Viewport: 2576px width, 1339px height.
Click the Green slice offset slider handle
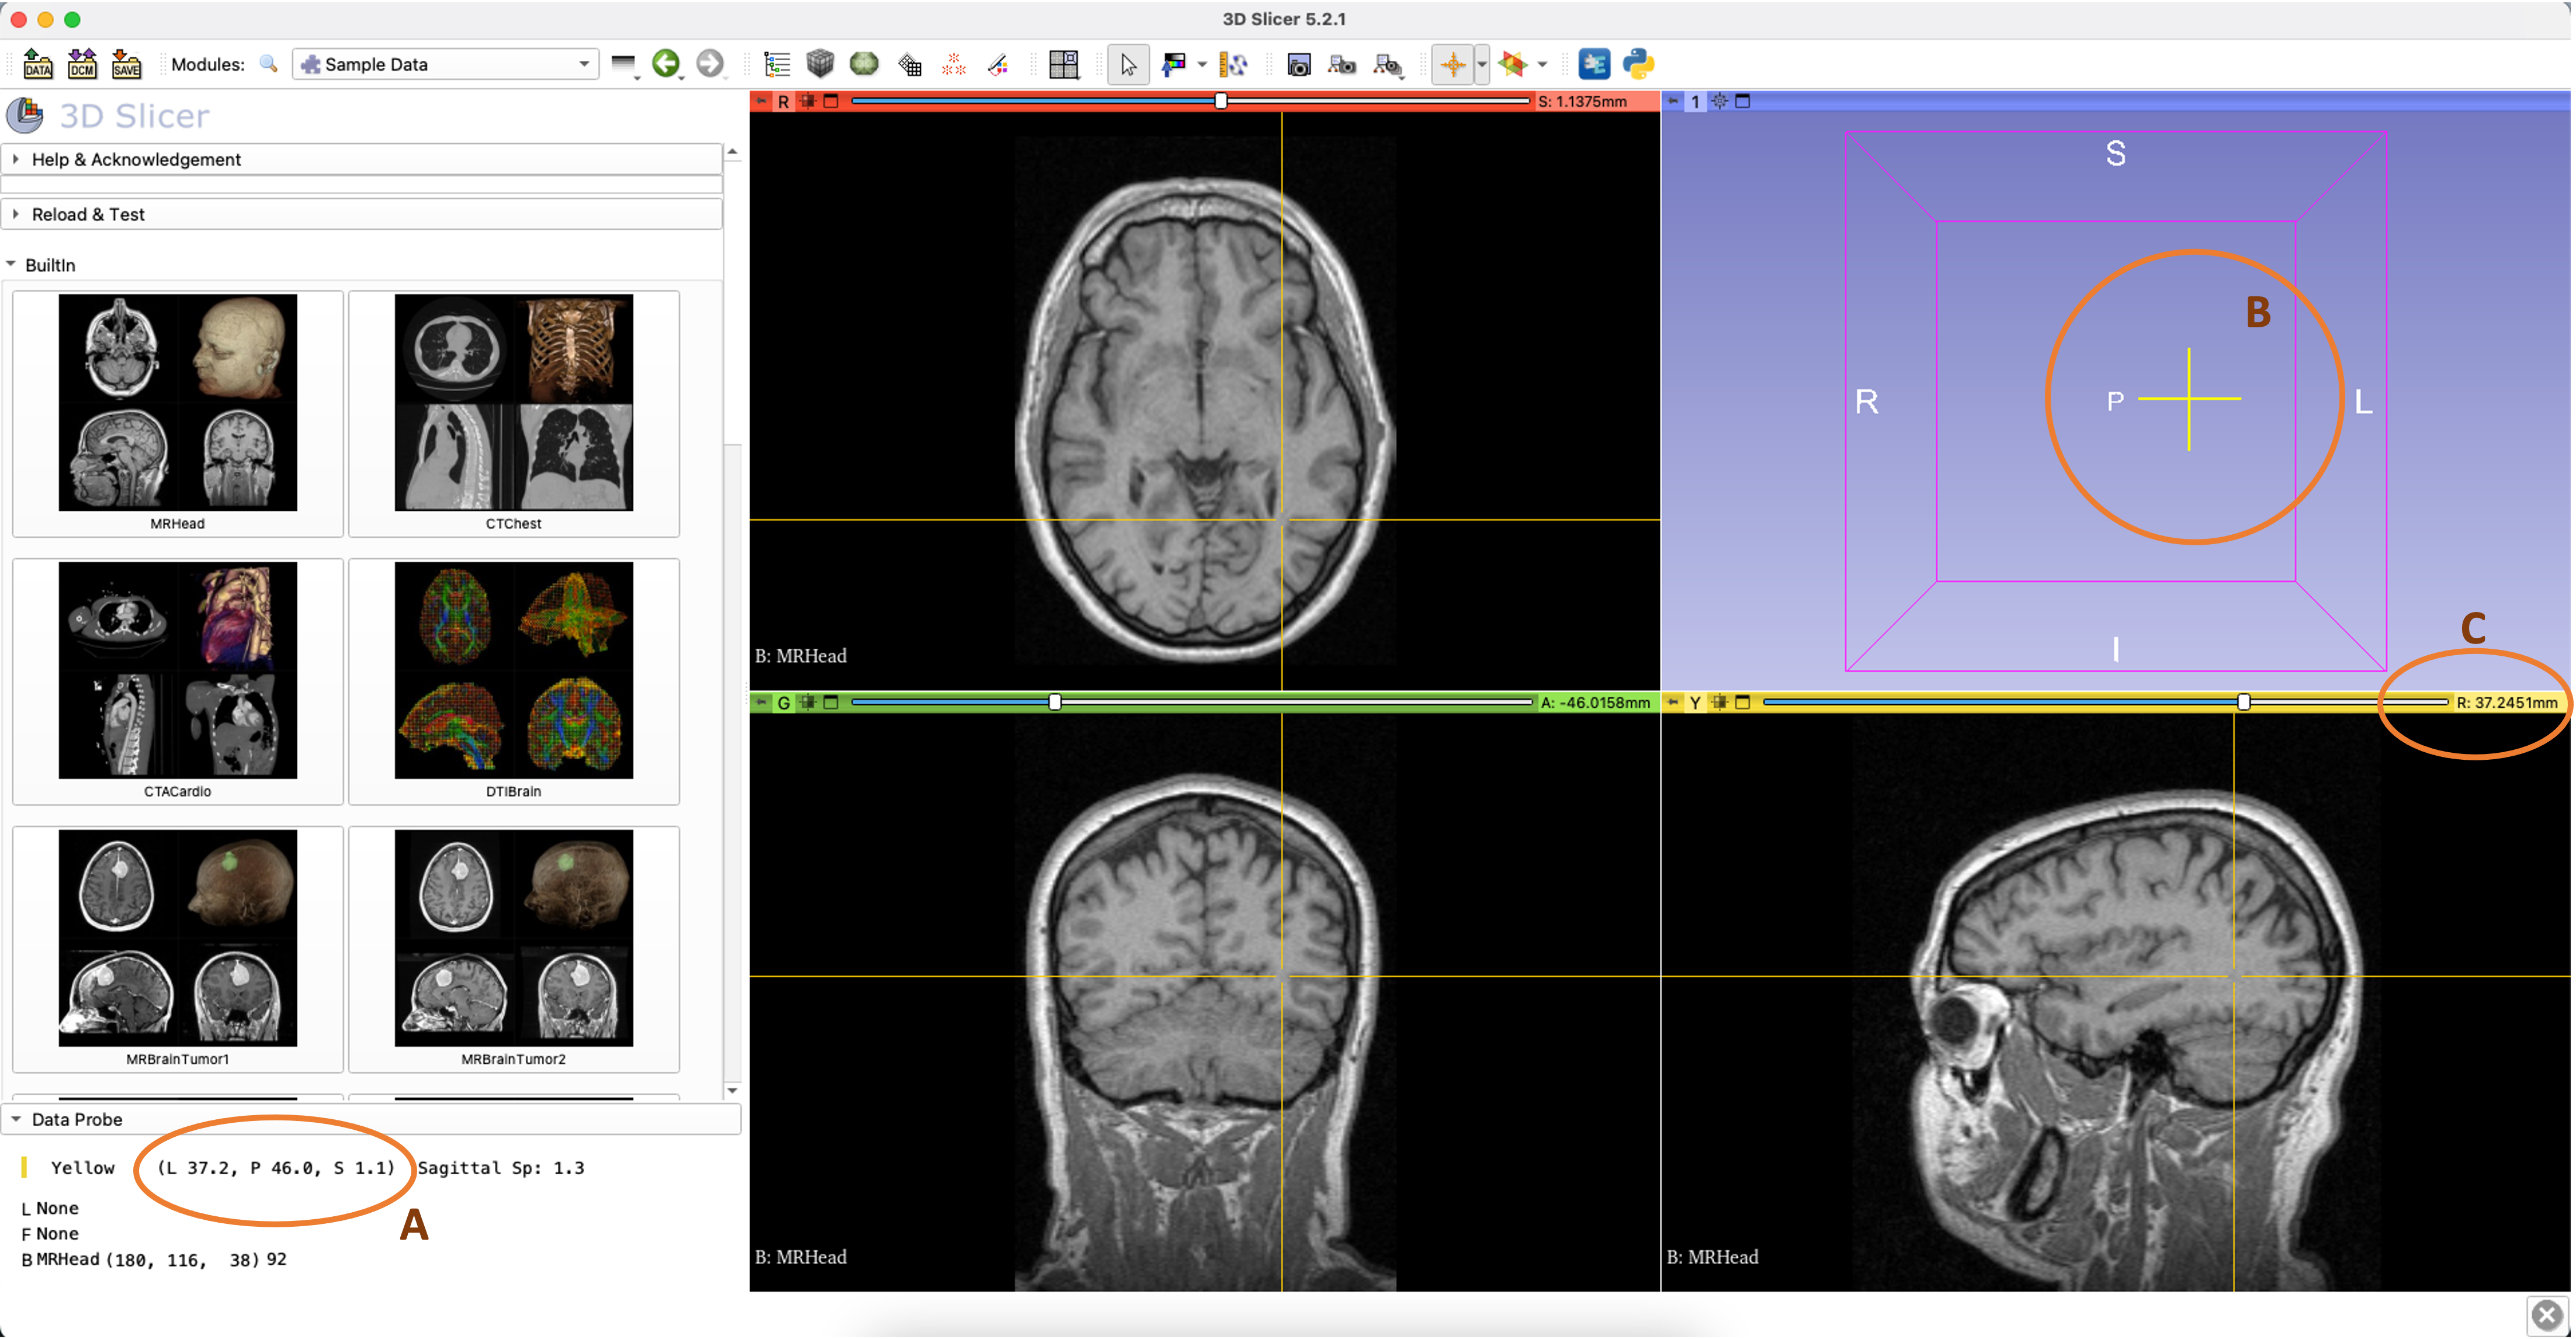(x=1055, y=702)
